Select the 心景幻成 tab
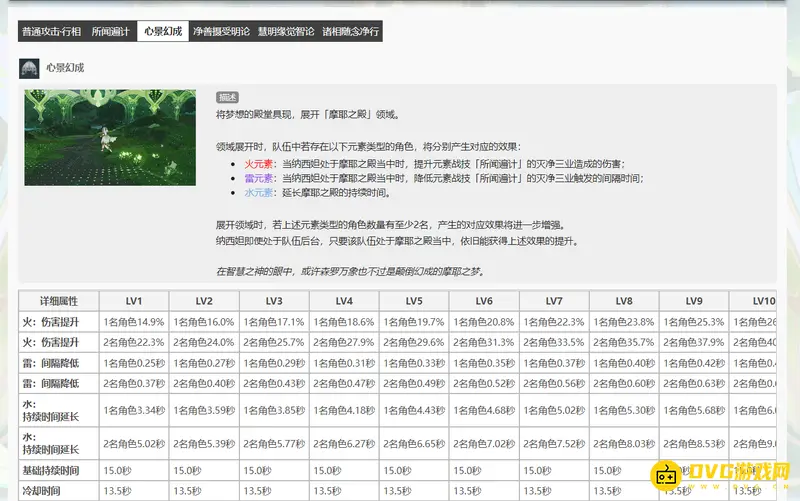 pos(163,32)
